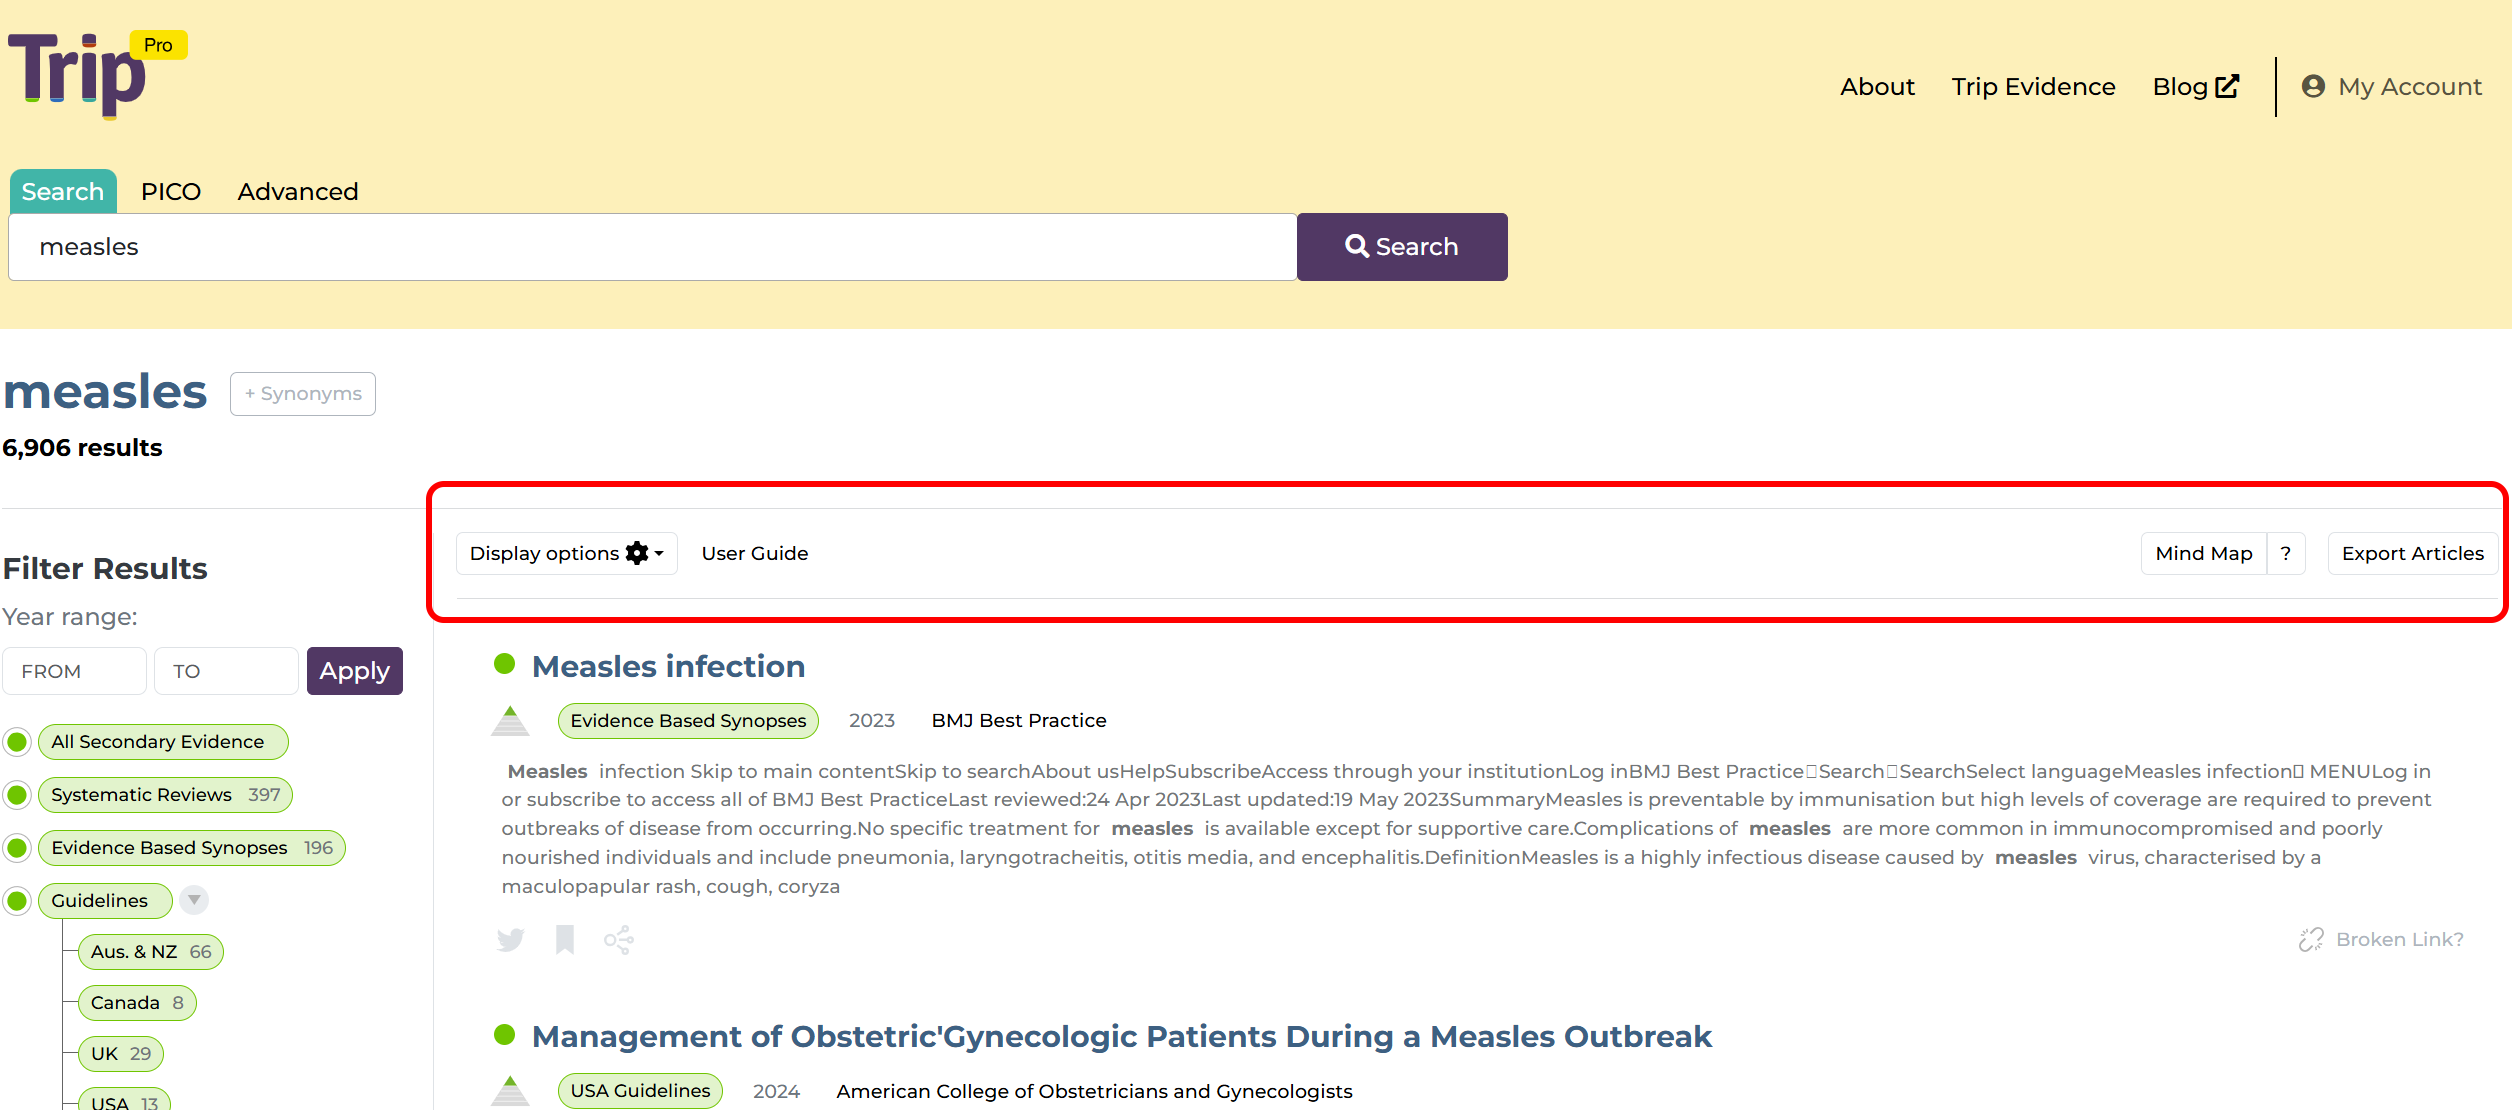Expand the Synonyms button
This screenshot has width=2512, height=1110.
303,394
